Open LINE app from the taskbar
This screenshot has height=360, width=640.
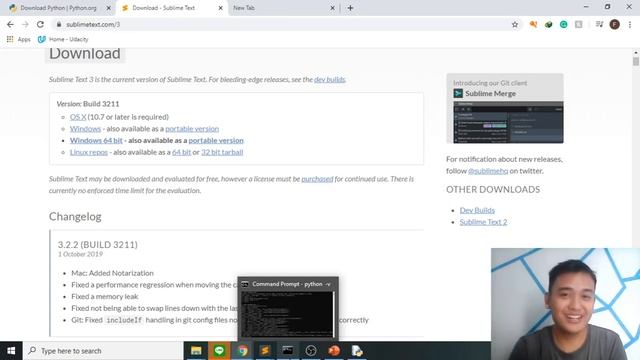(x=219, y=351)
